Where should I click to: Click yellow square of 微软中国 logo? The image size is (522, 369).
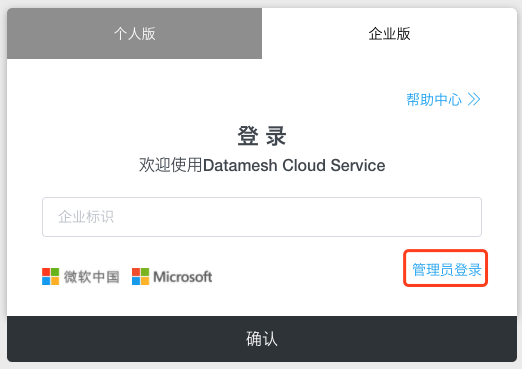tap(55, 281)
